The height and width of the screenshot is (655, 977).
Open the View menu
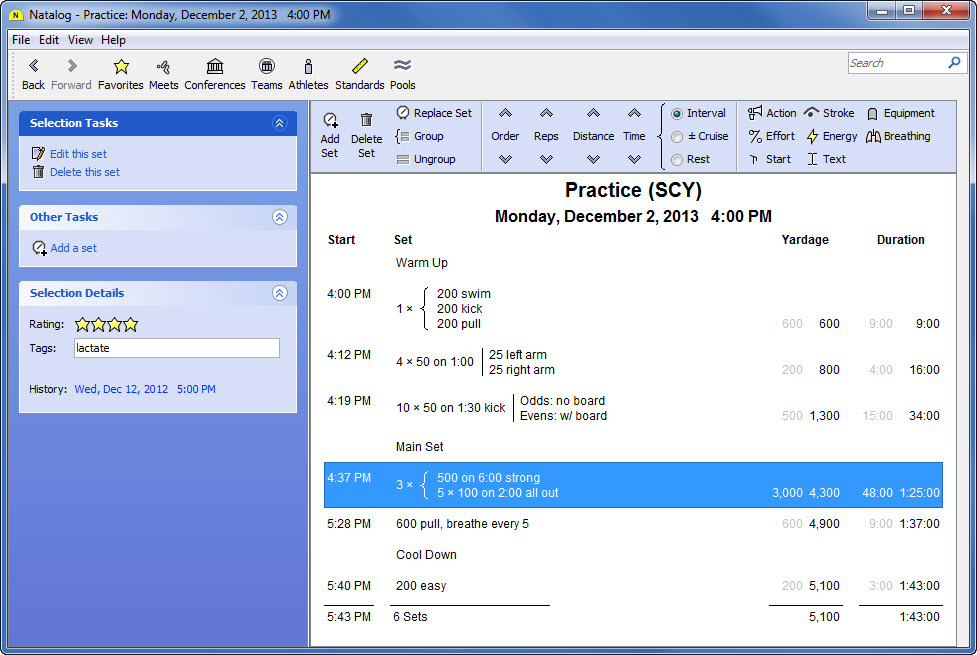pos(80,40)
